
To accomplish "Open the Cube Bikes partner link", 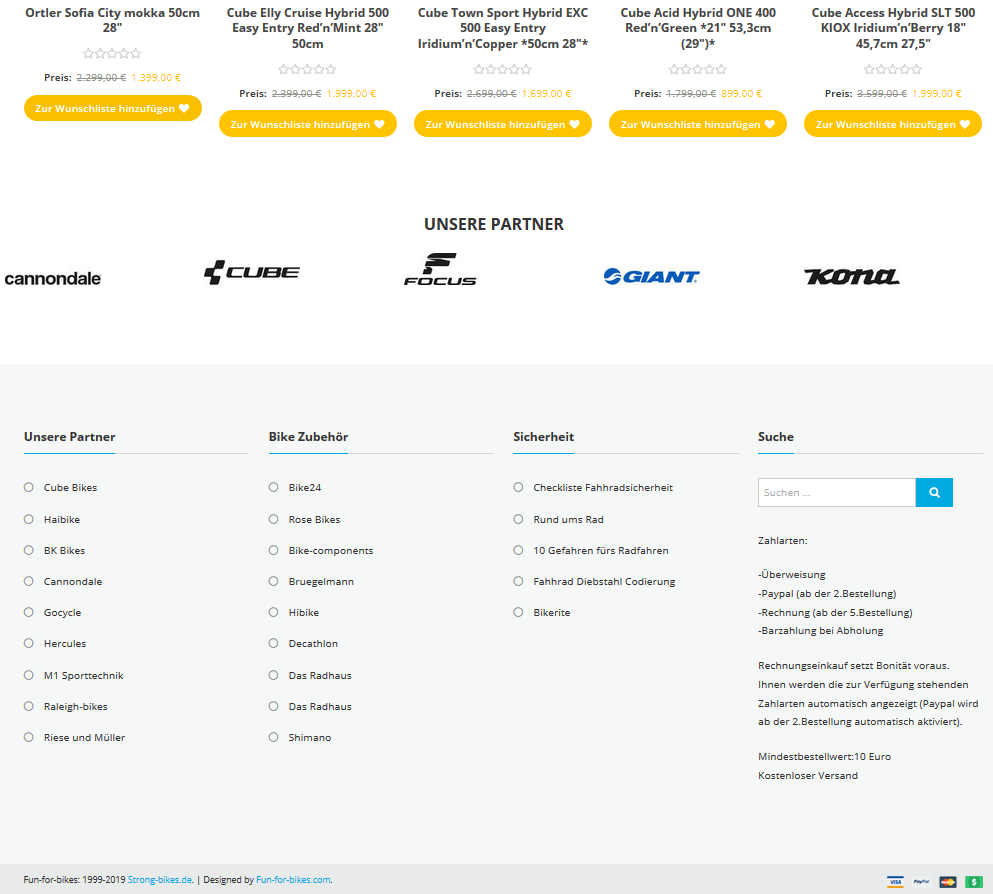I will [x=70, y=488].
